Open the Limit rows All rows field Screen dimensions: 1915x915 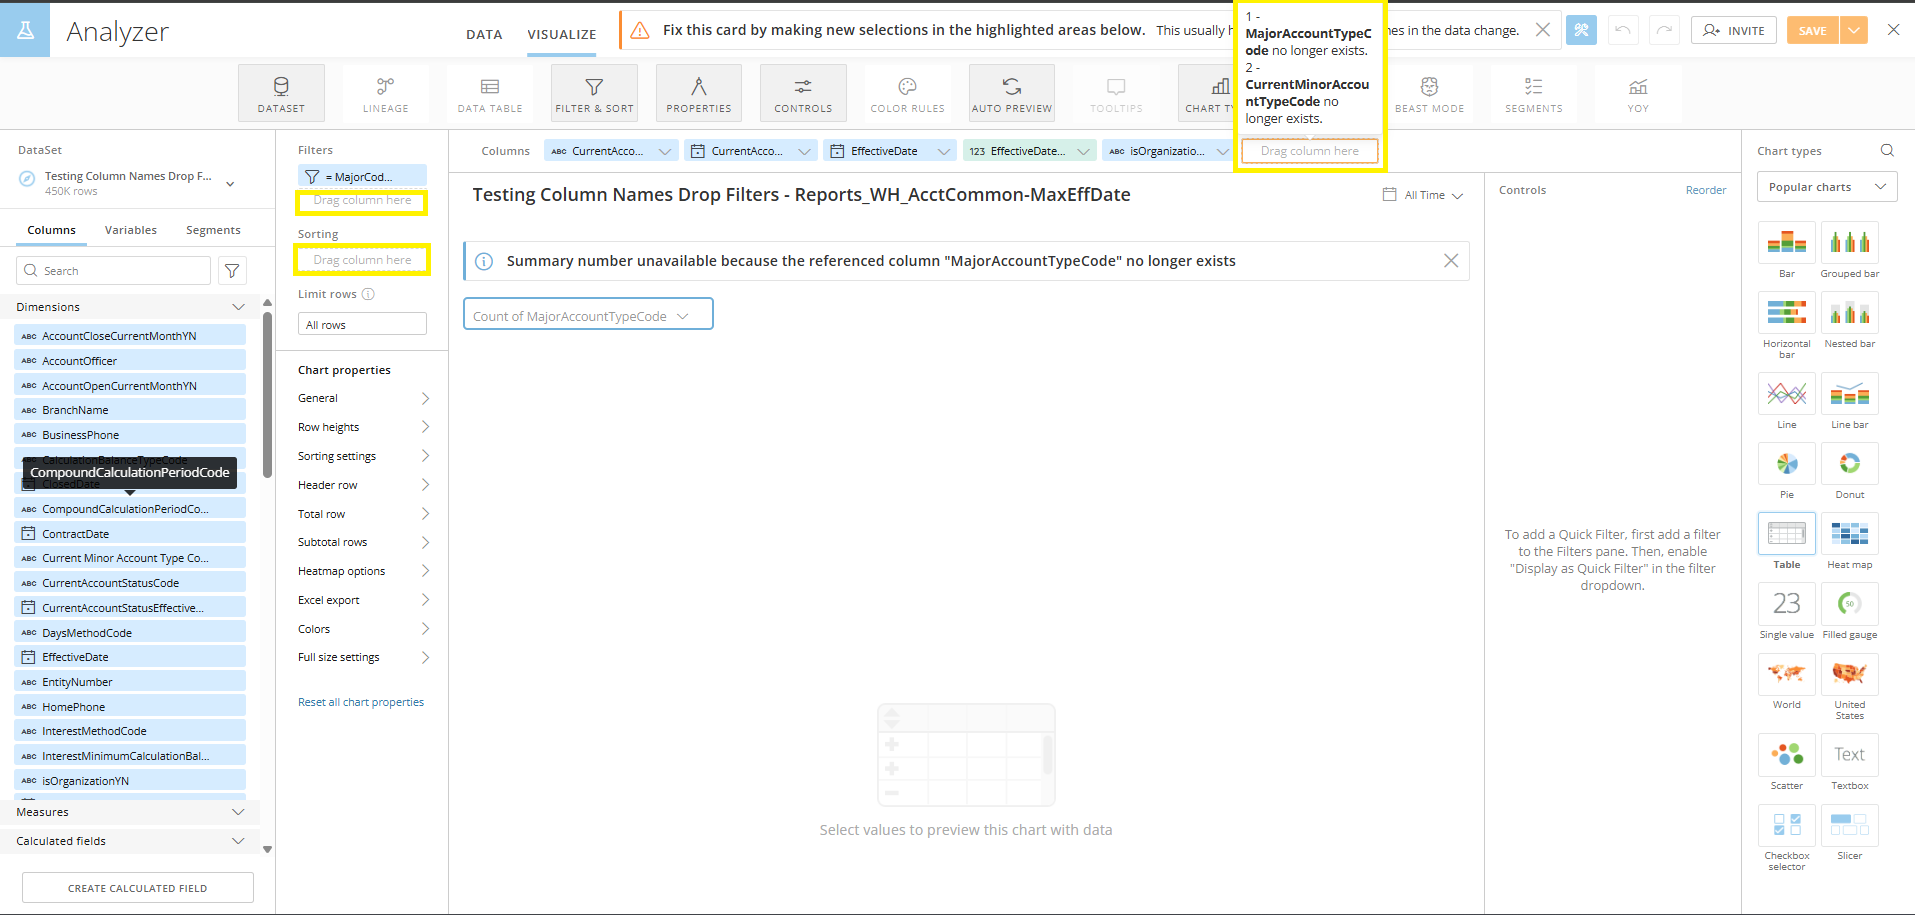pyautogui.click(x=362, y=324)
